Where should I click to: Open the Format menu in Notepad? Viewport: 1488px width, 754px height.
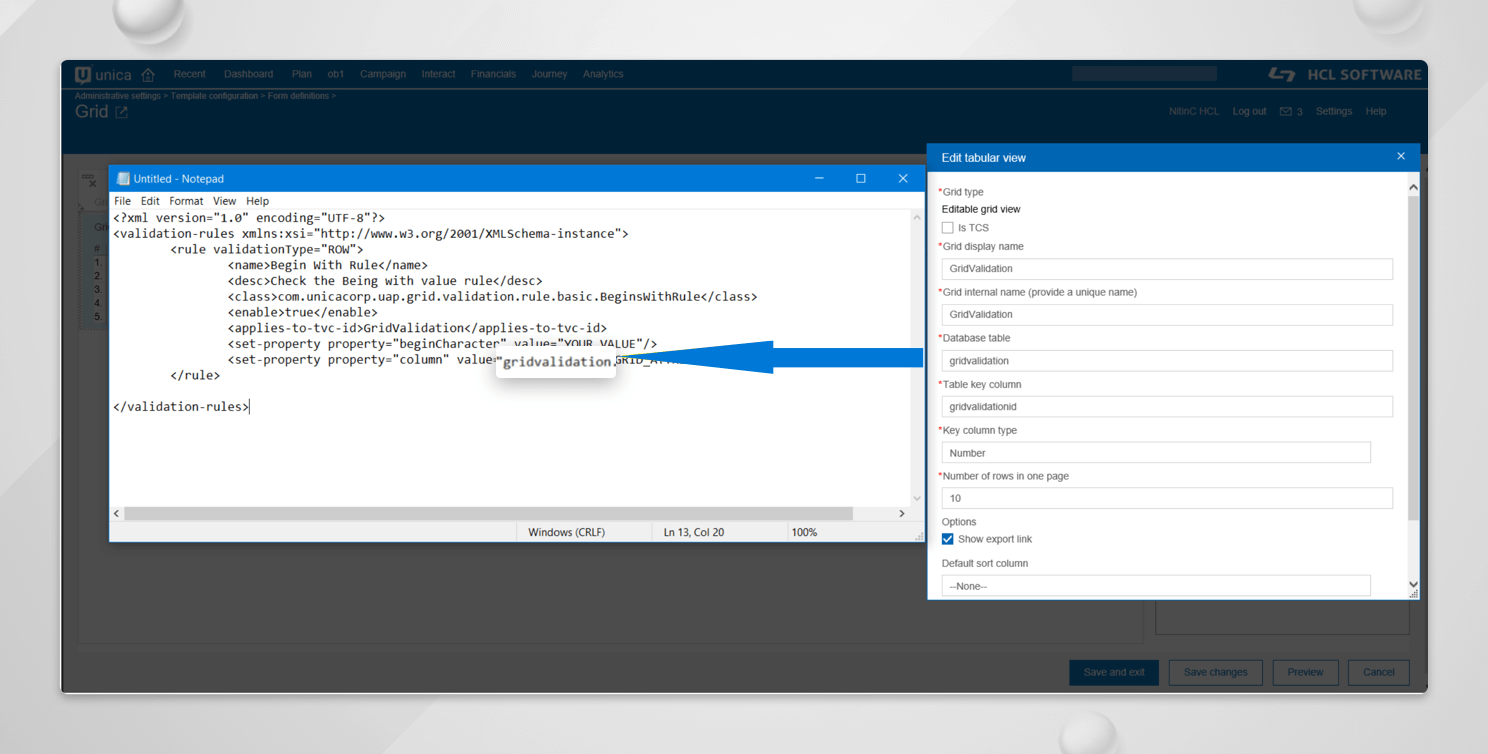pos(186,200)
